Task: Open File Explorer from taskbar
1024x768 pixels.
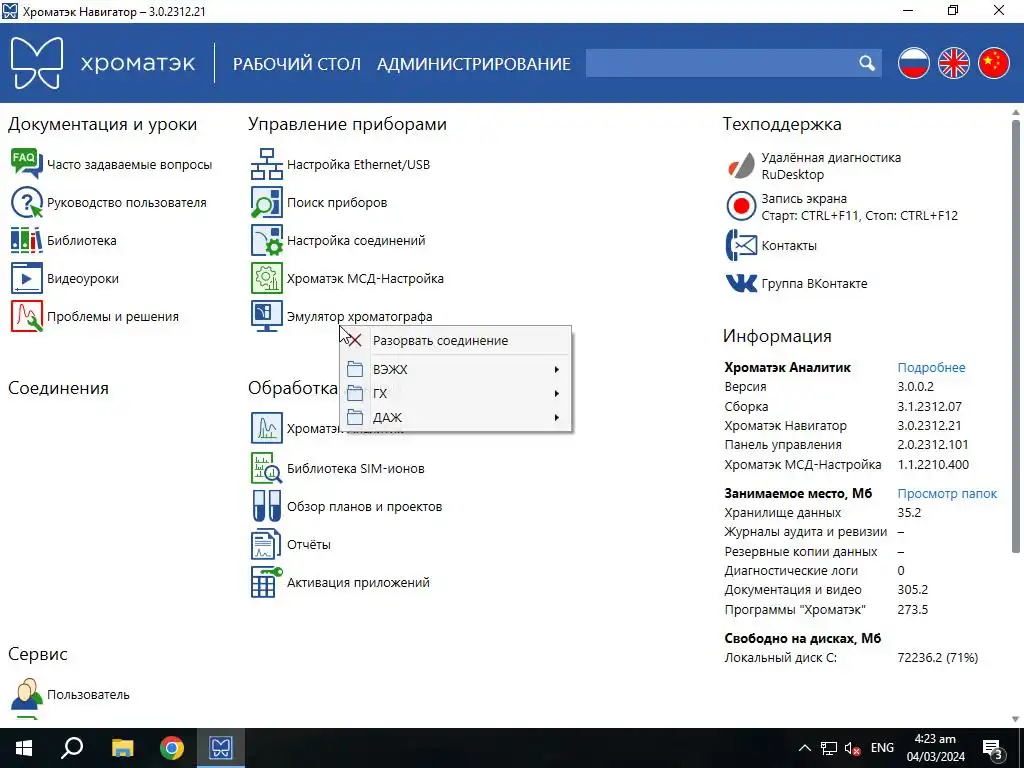Action: (x=122, y=748)
